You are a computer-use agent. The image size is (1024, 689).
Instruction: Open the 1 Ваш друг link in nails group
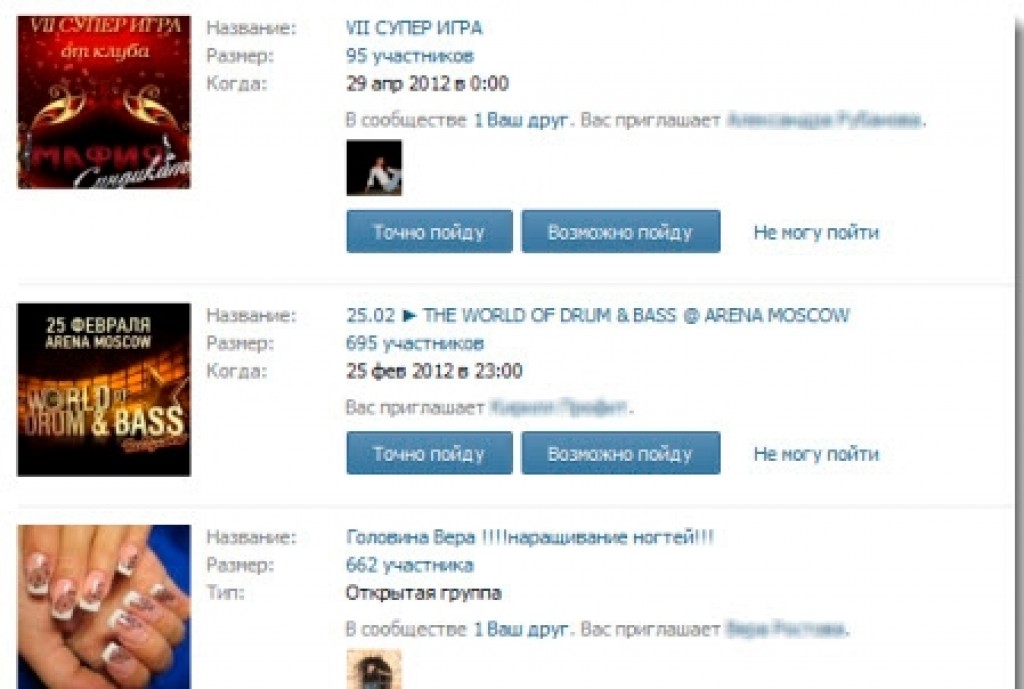[x=520, y=630]
